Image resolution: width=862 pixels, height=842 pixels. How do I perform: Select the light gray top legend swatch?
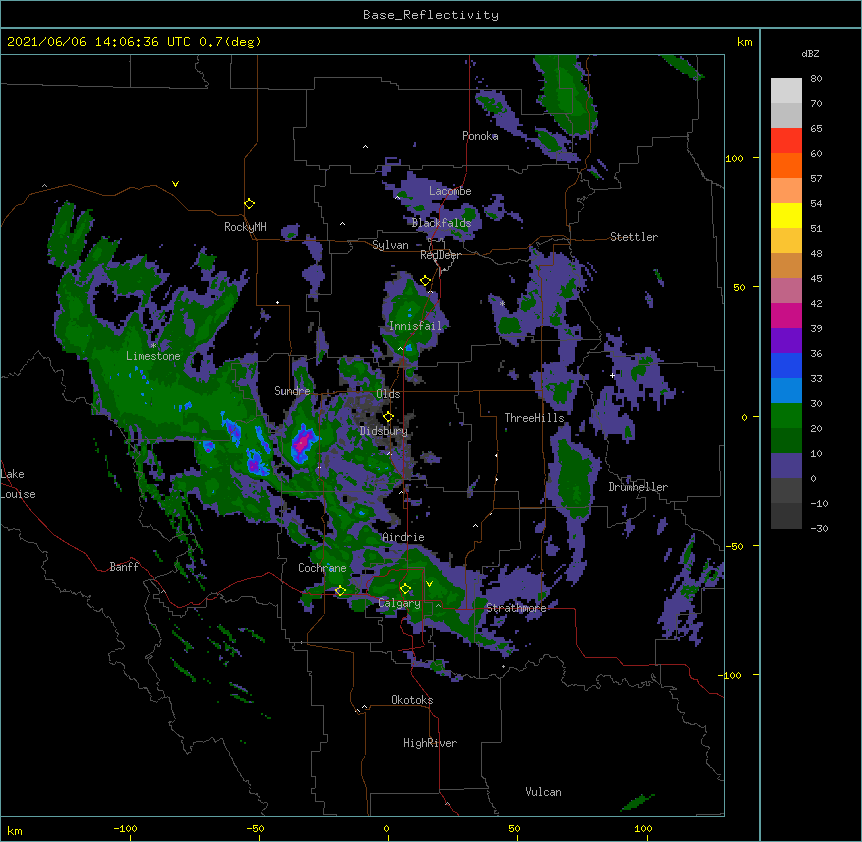click(786, 91)
